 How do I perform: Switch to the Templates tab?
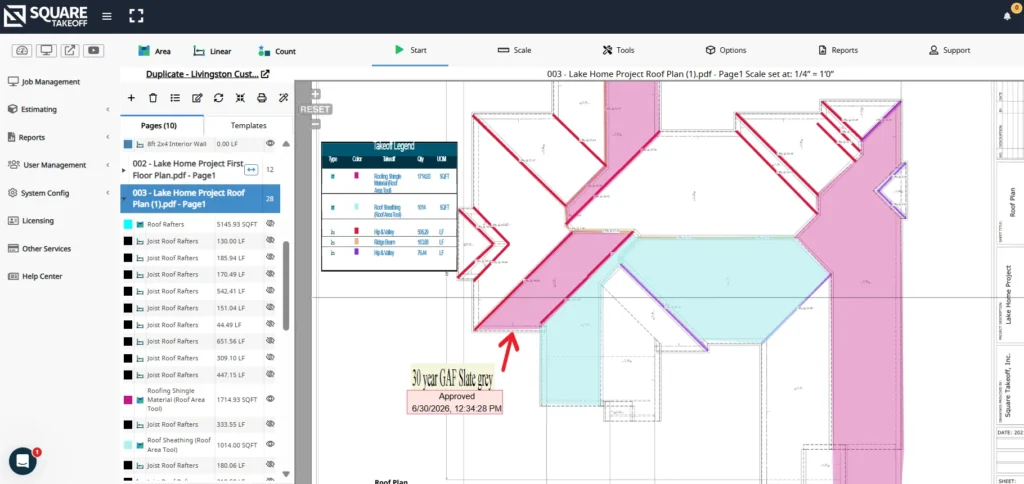[x=248, y=125]
